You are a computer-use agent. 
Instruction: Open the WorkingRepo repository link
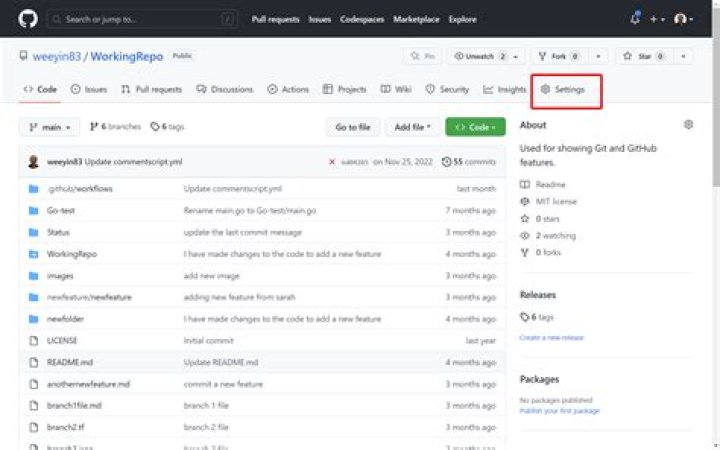click(127, 56)
